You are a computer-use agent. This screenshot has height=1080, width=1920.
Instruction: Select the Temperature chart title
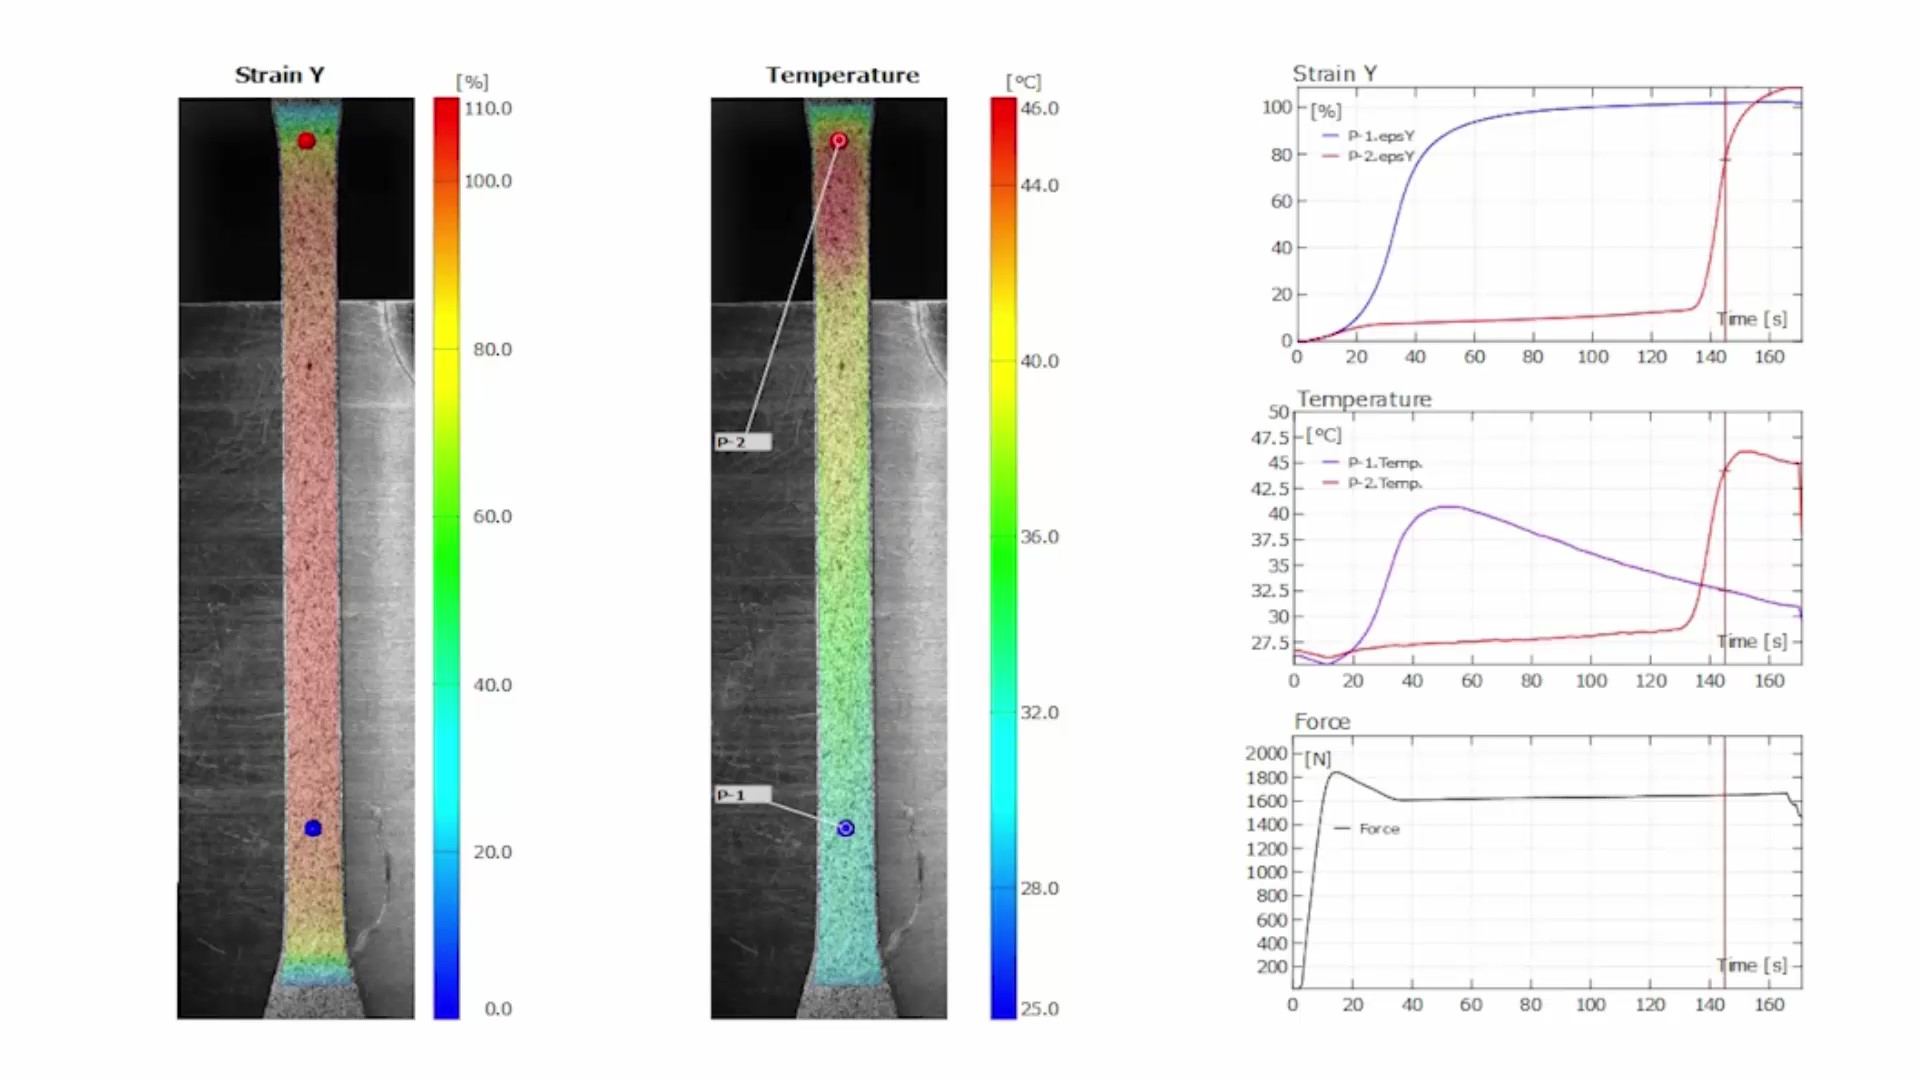click(1363, 398)
